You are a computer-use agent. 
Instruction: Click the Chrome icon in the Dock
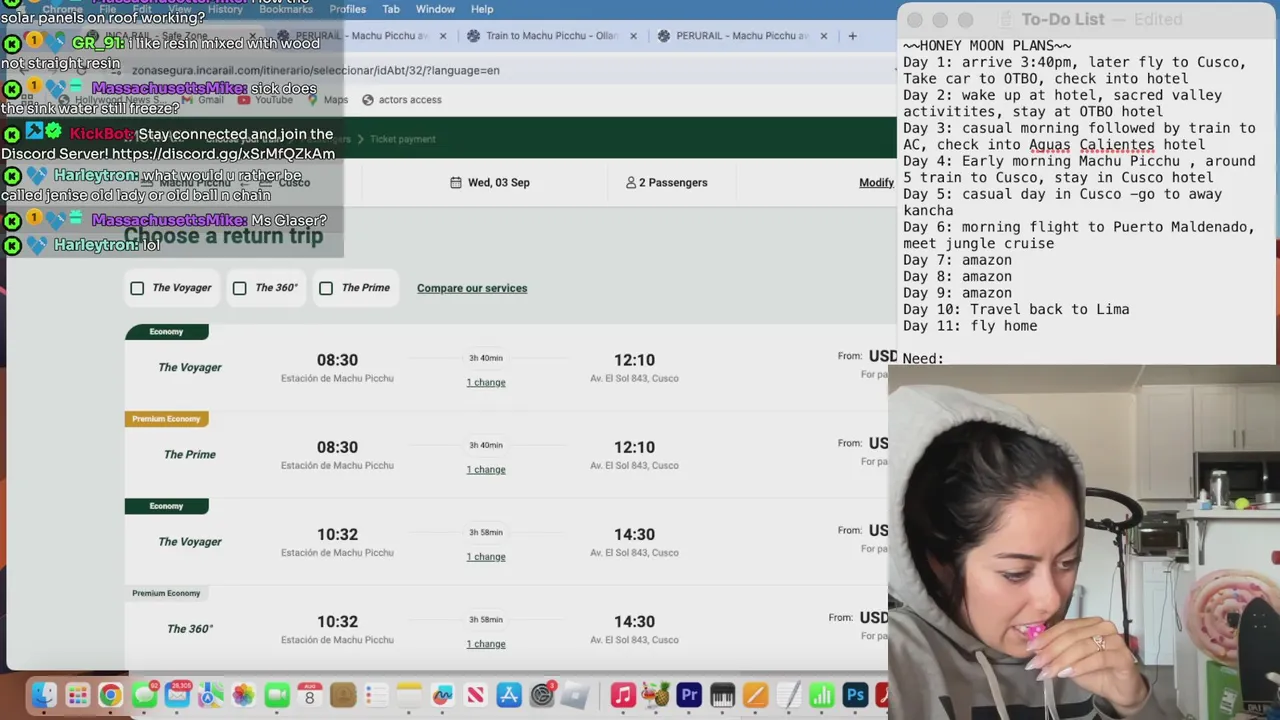coord(110,695)
